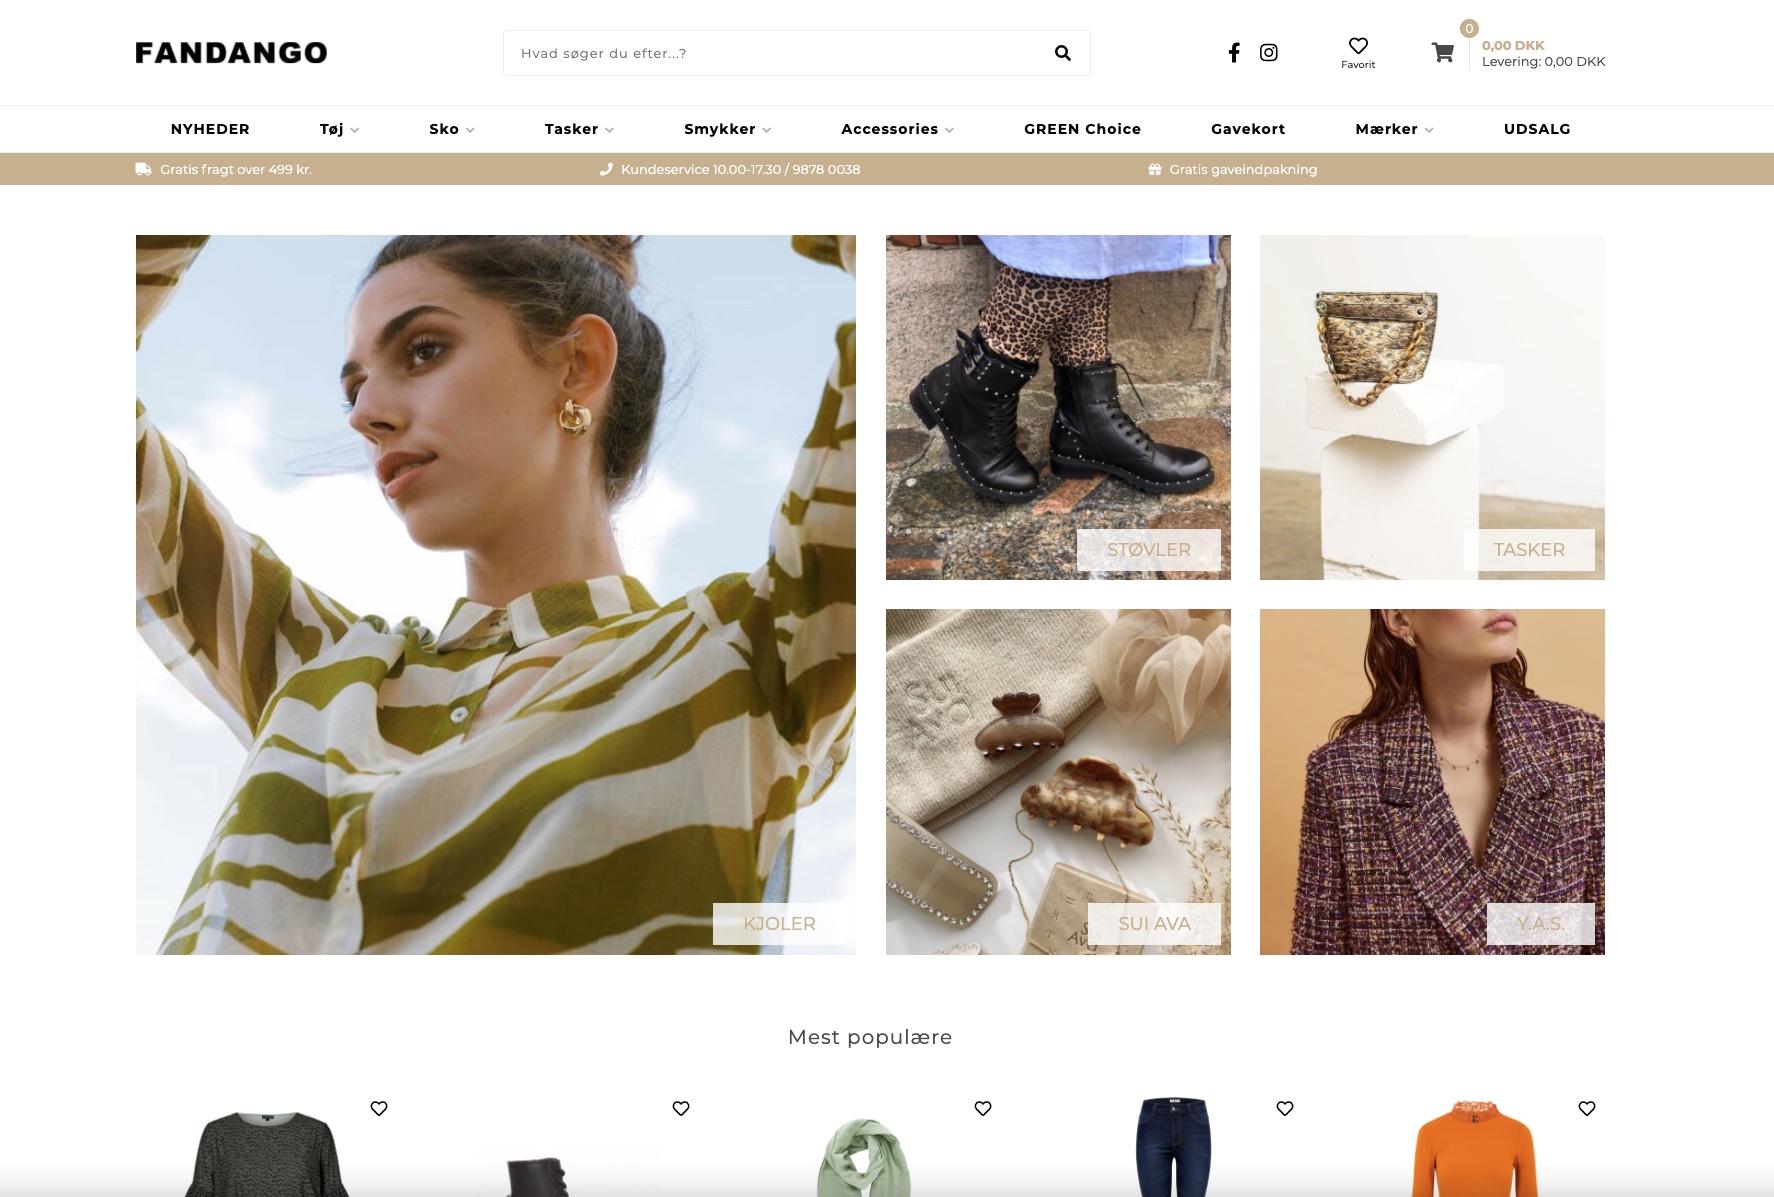Open the TASKER bag category tile

(x=1432, y=407)
